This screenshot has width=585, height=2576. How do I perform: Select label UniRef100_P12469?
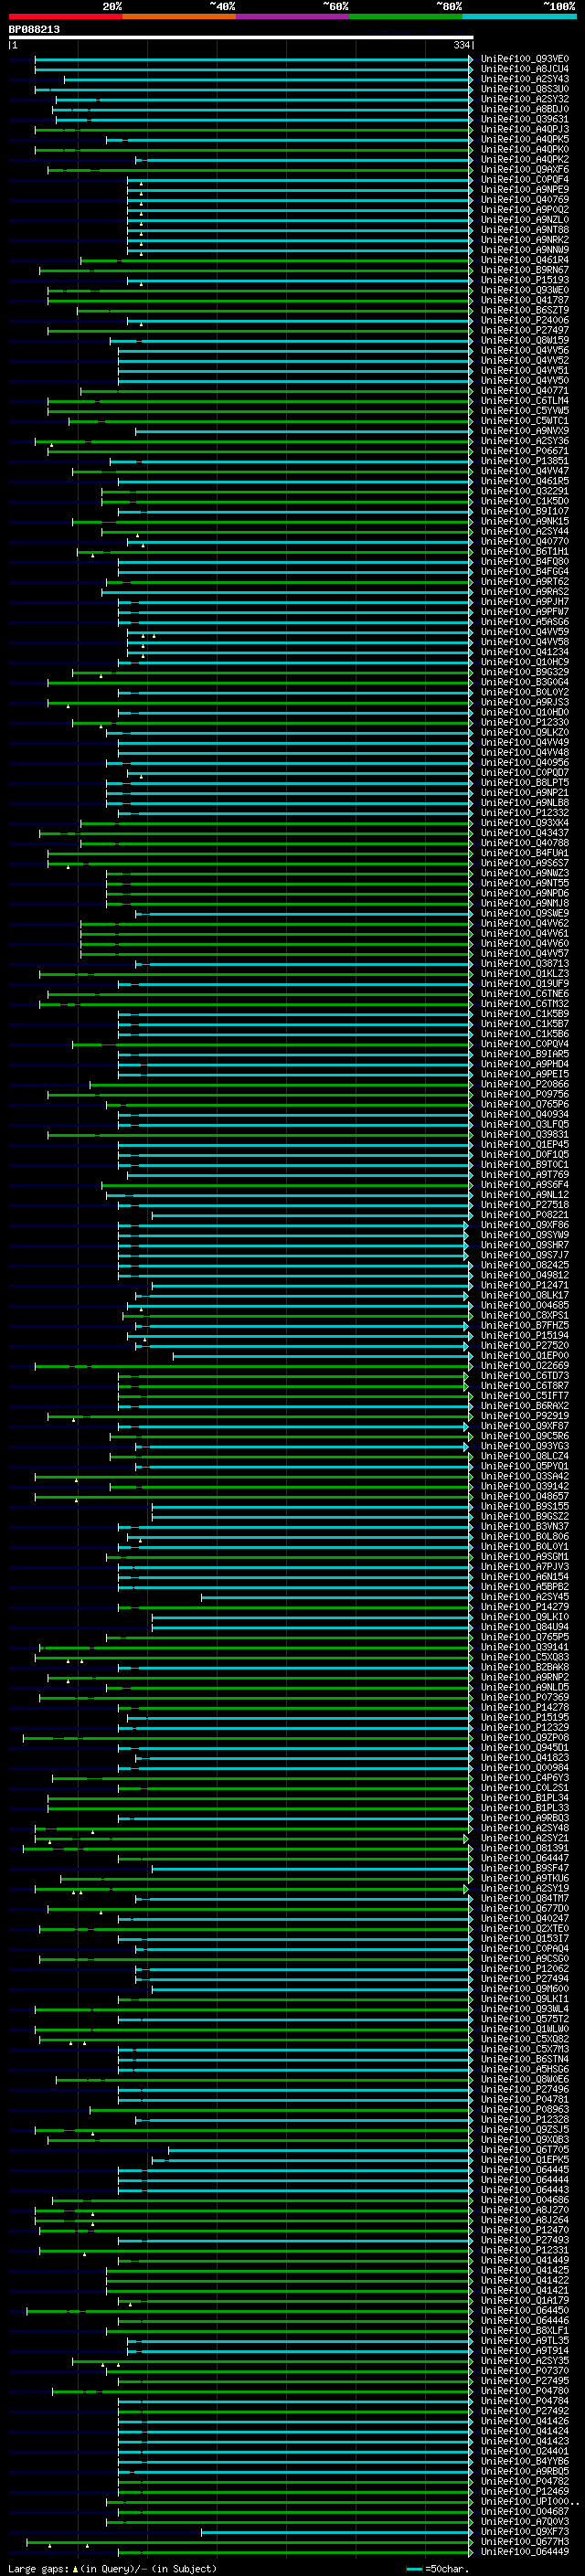524,2491
